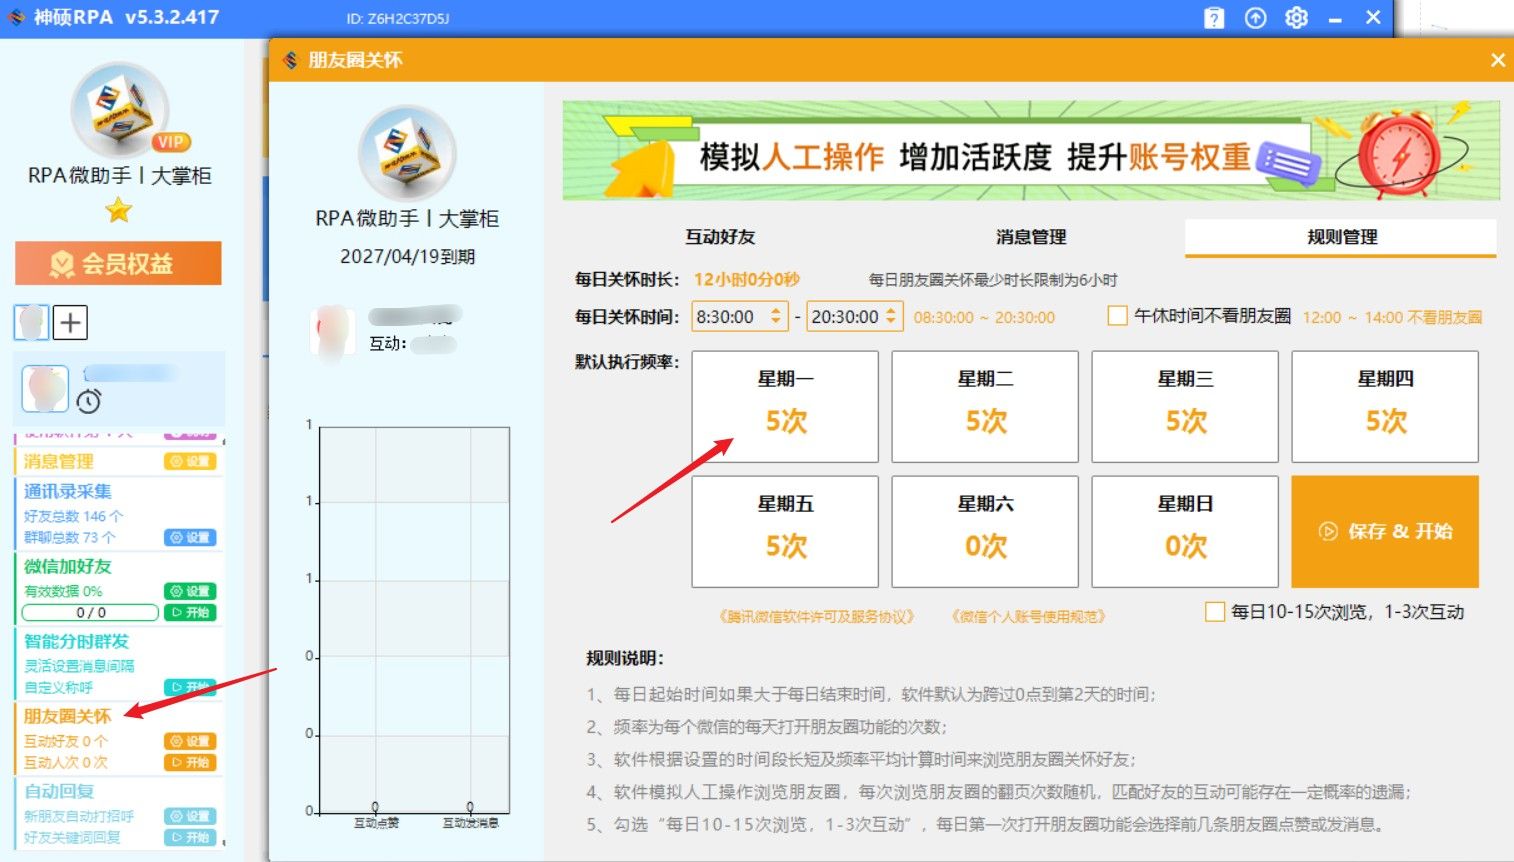The height and width of the screenshot is (862, 1514).
Task: Click the 开始 play icon for 微信加好友
Action: [x=190, y=612]
